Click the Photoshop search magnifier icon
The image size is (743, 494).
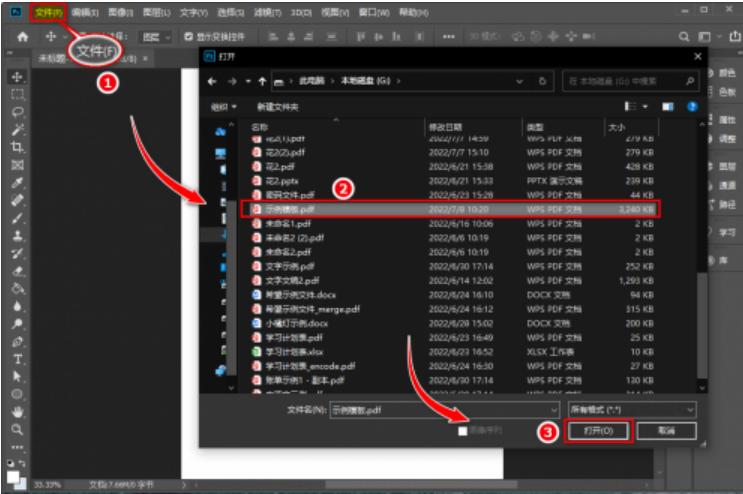(x=684, y=36)
